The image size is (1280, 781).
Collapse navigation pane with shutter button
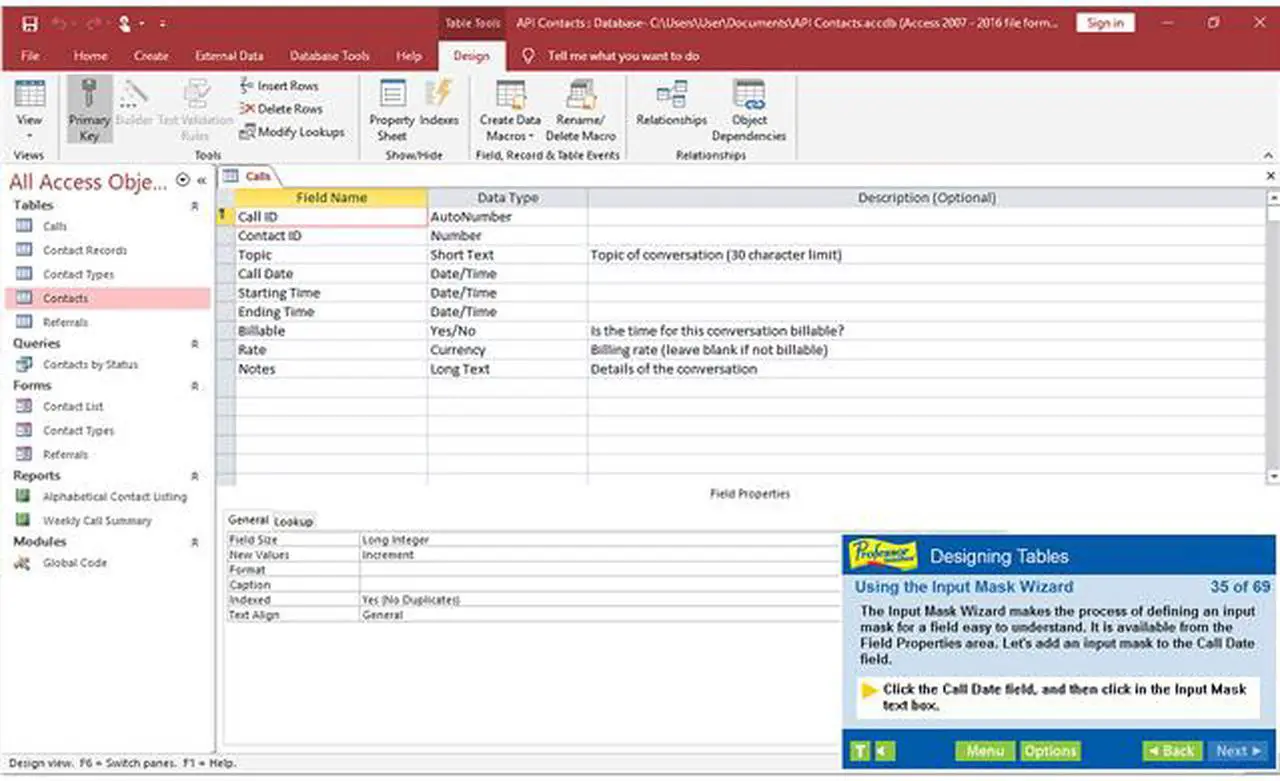point(201,180)
